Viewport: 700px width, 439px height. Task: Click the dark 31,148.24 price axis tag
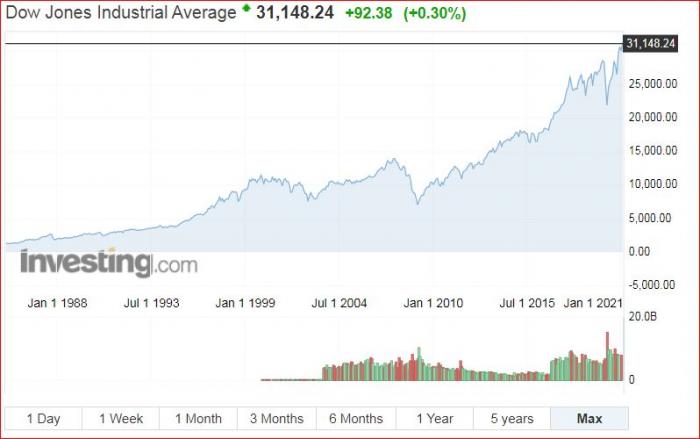pos(652,43)
